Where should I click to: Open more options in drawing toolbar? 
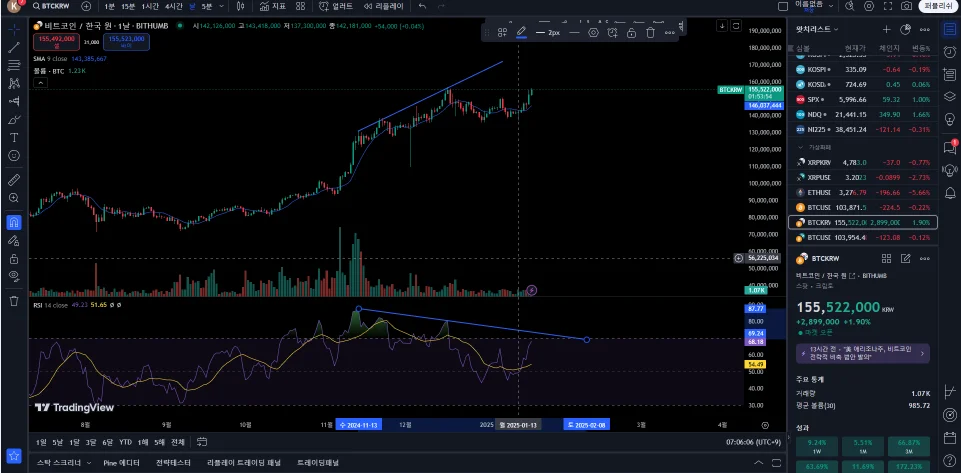pyautogui.click(x=669, y=32)
